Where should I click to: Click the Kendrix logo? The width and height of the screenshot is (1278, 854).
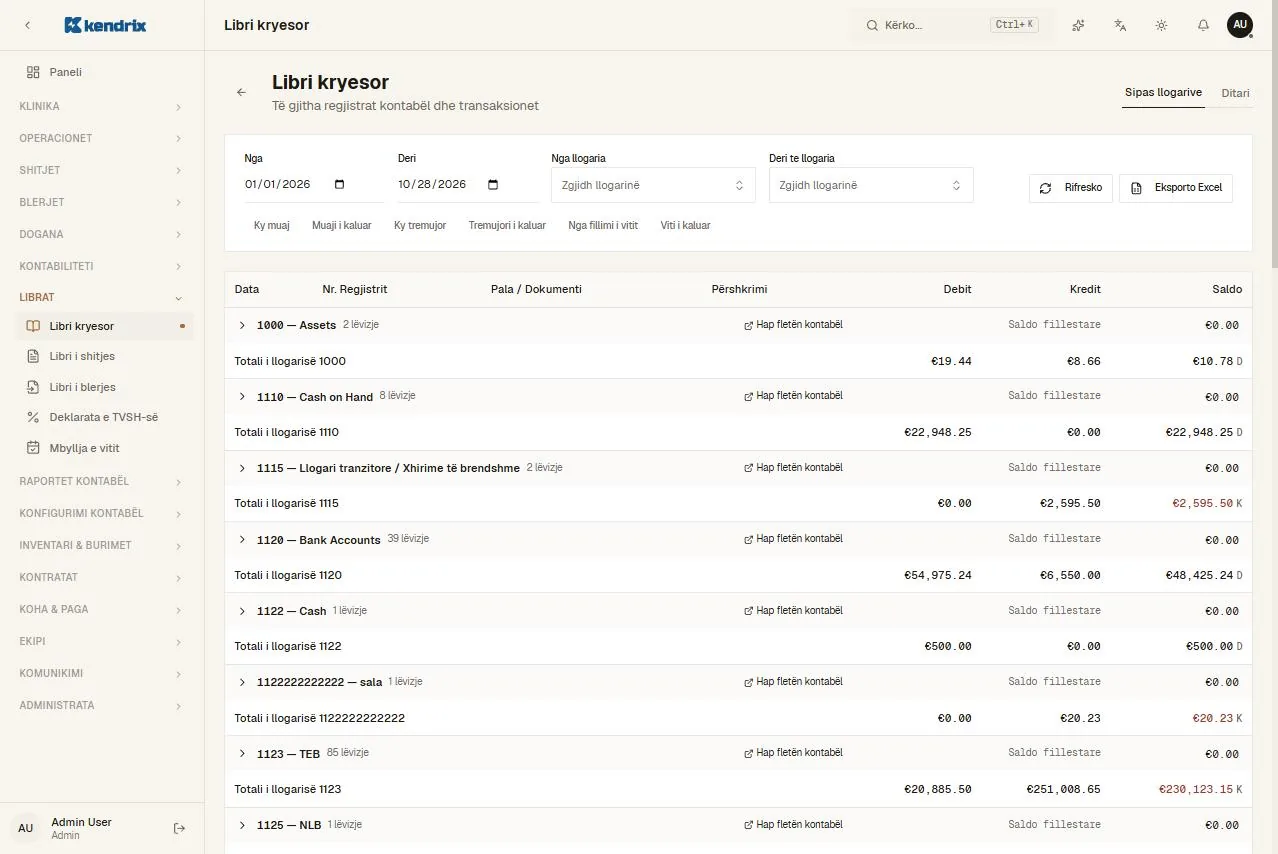click(x=105, y=25)
